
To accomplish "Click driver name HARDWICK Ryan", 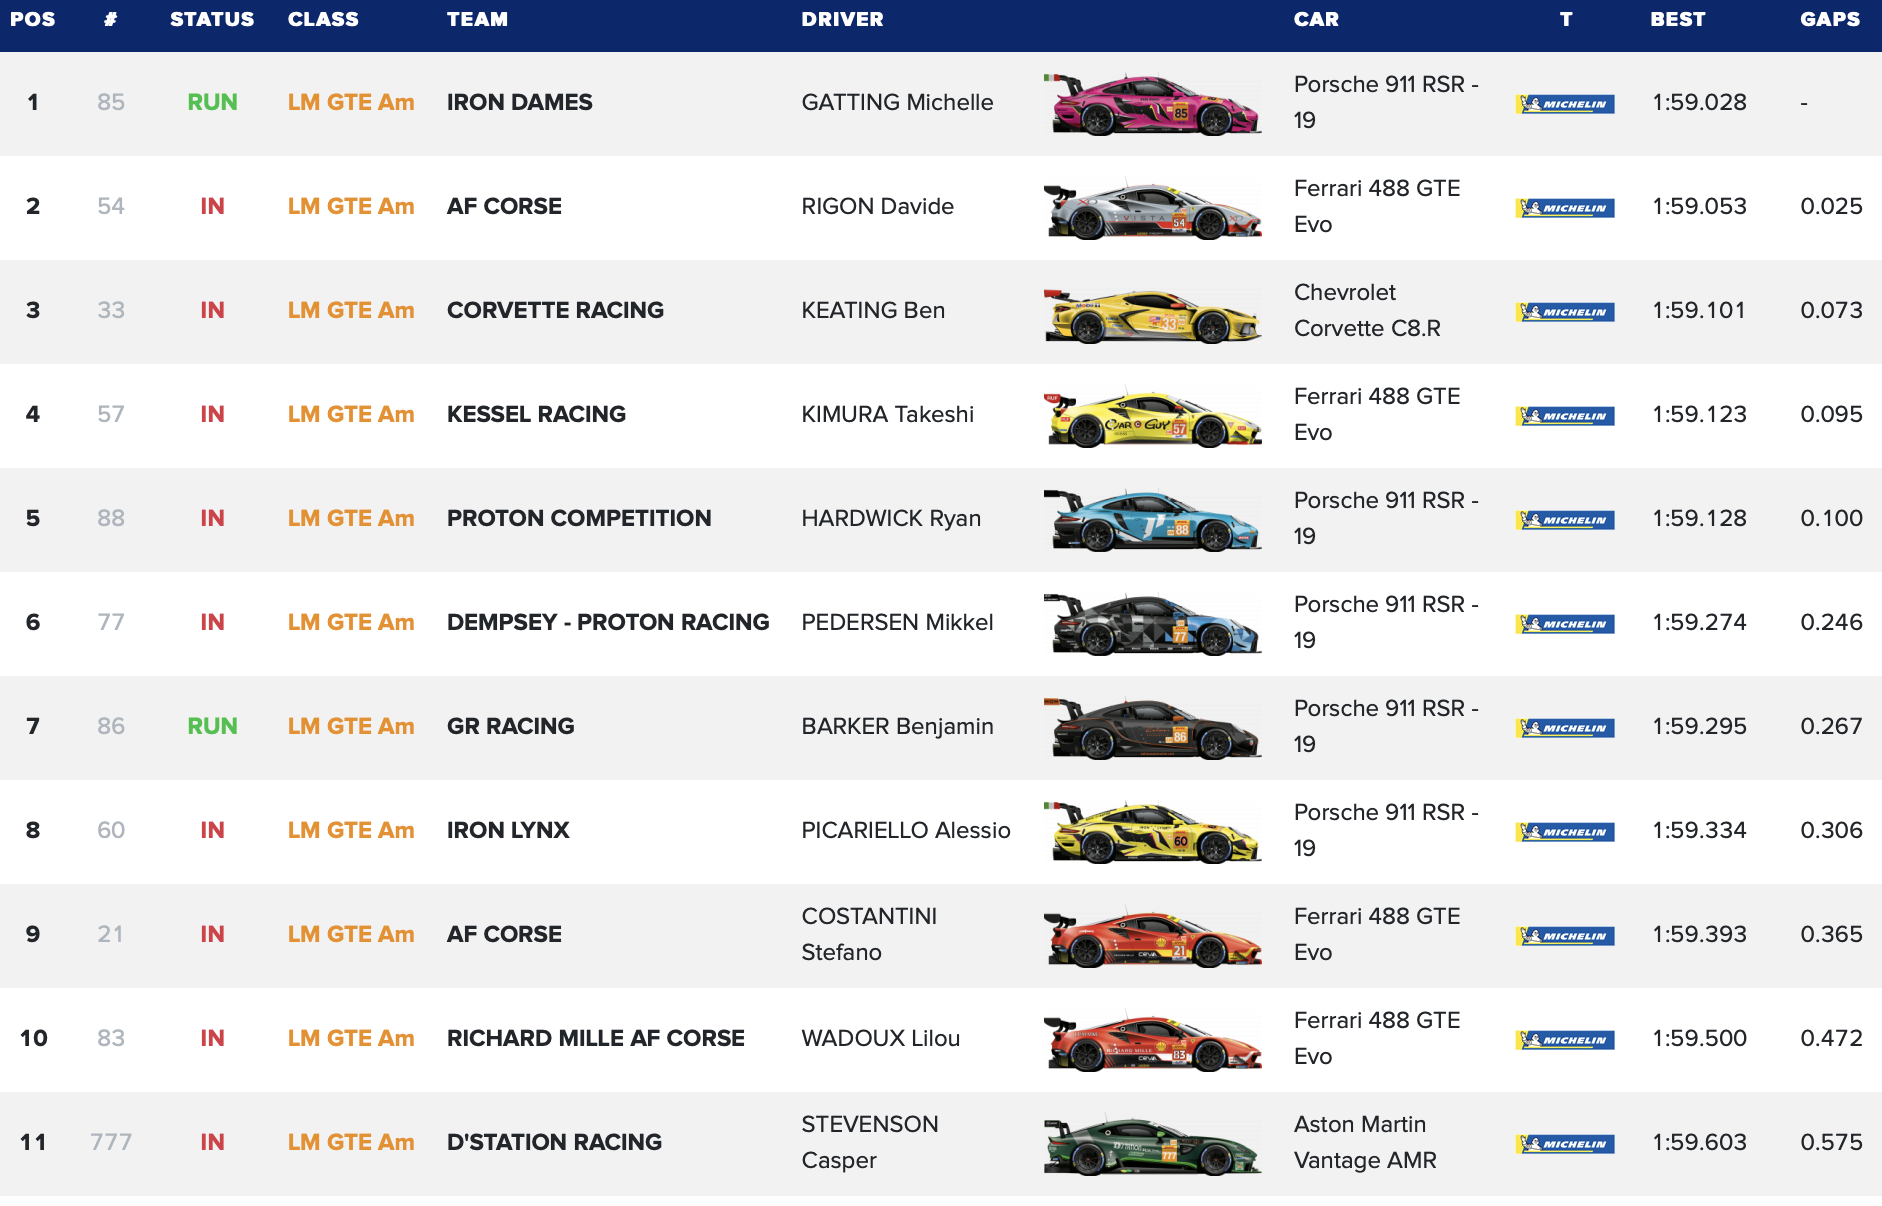I will point(891,518).
